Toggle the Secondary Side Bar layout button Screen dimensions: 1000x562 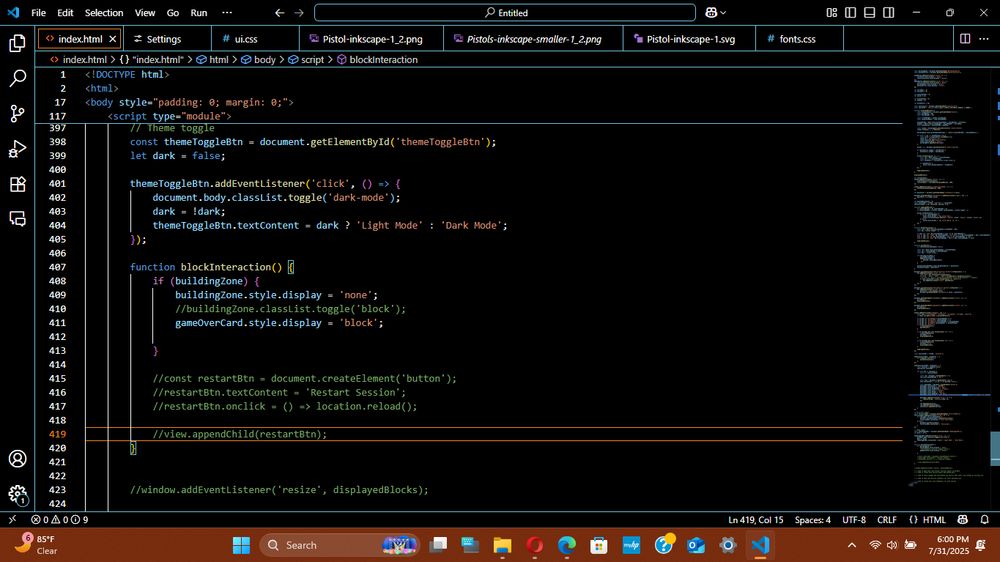pos(889,13)
